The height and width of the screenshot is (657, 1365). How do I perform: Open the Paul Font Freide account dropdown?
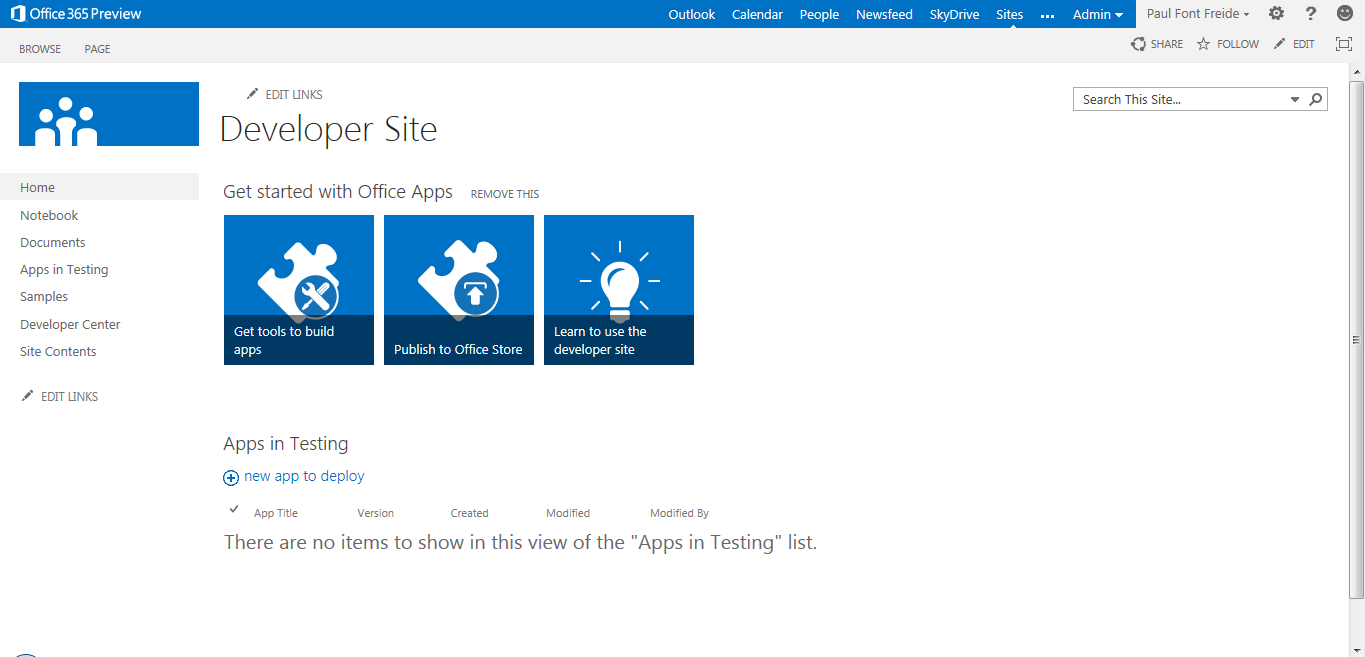(1197, 14)
